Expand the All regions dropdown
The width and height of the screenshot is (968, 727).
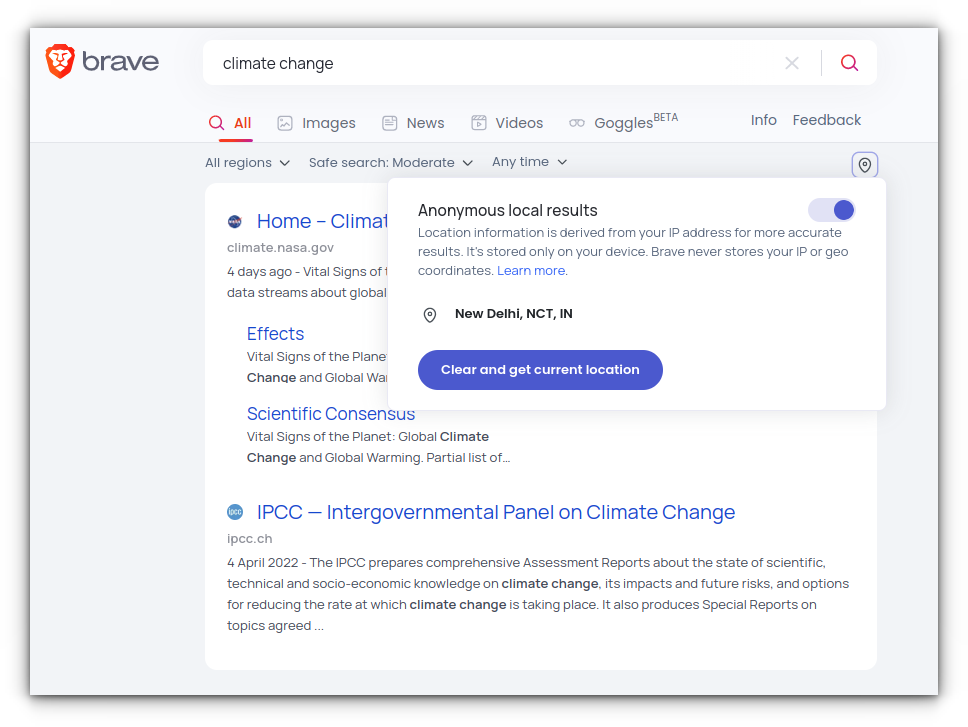pyautogui.click(x=248, y=163)
